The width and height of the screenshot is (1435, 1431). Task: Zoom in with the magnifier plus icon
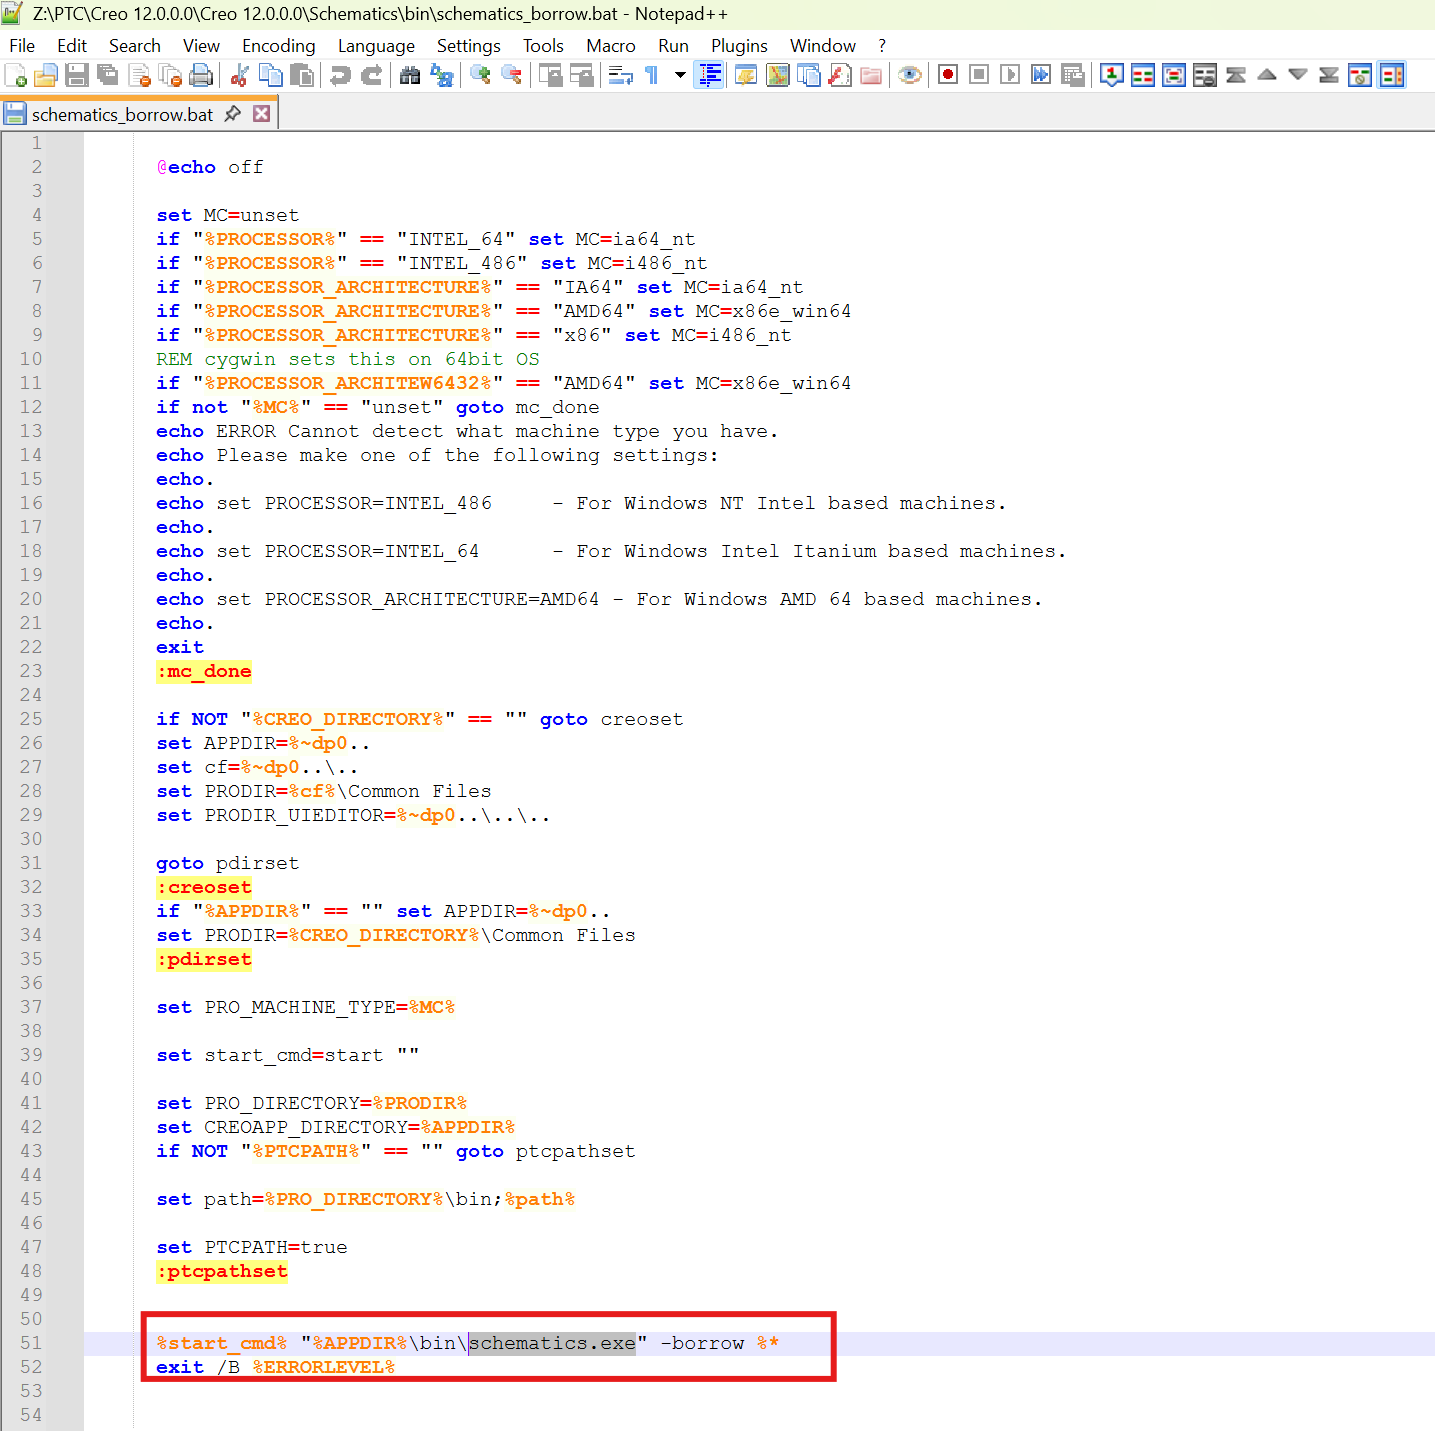480,75
